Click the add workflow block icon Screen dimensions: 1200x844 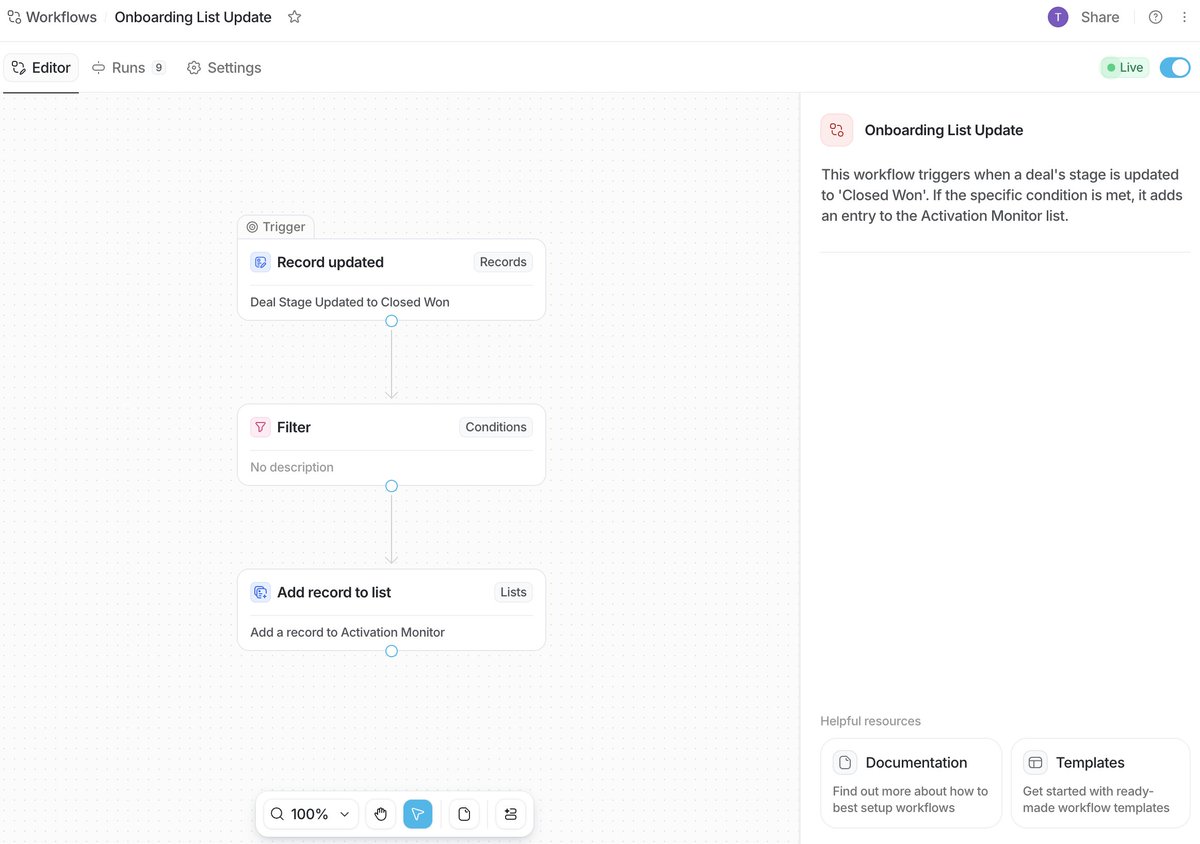click(x=510, y=813)
